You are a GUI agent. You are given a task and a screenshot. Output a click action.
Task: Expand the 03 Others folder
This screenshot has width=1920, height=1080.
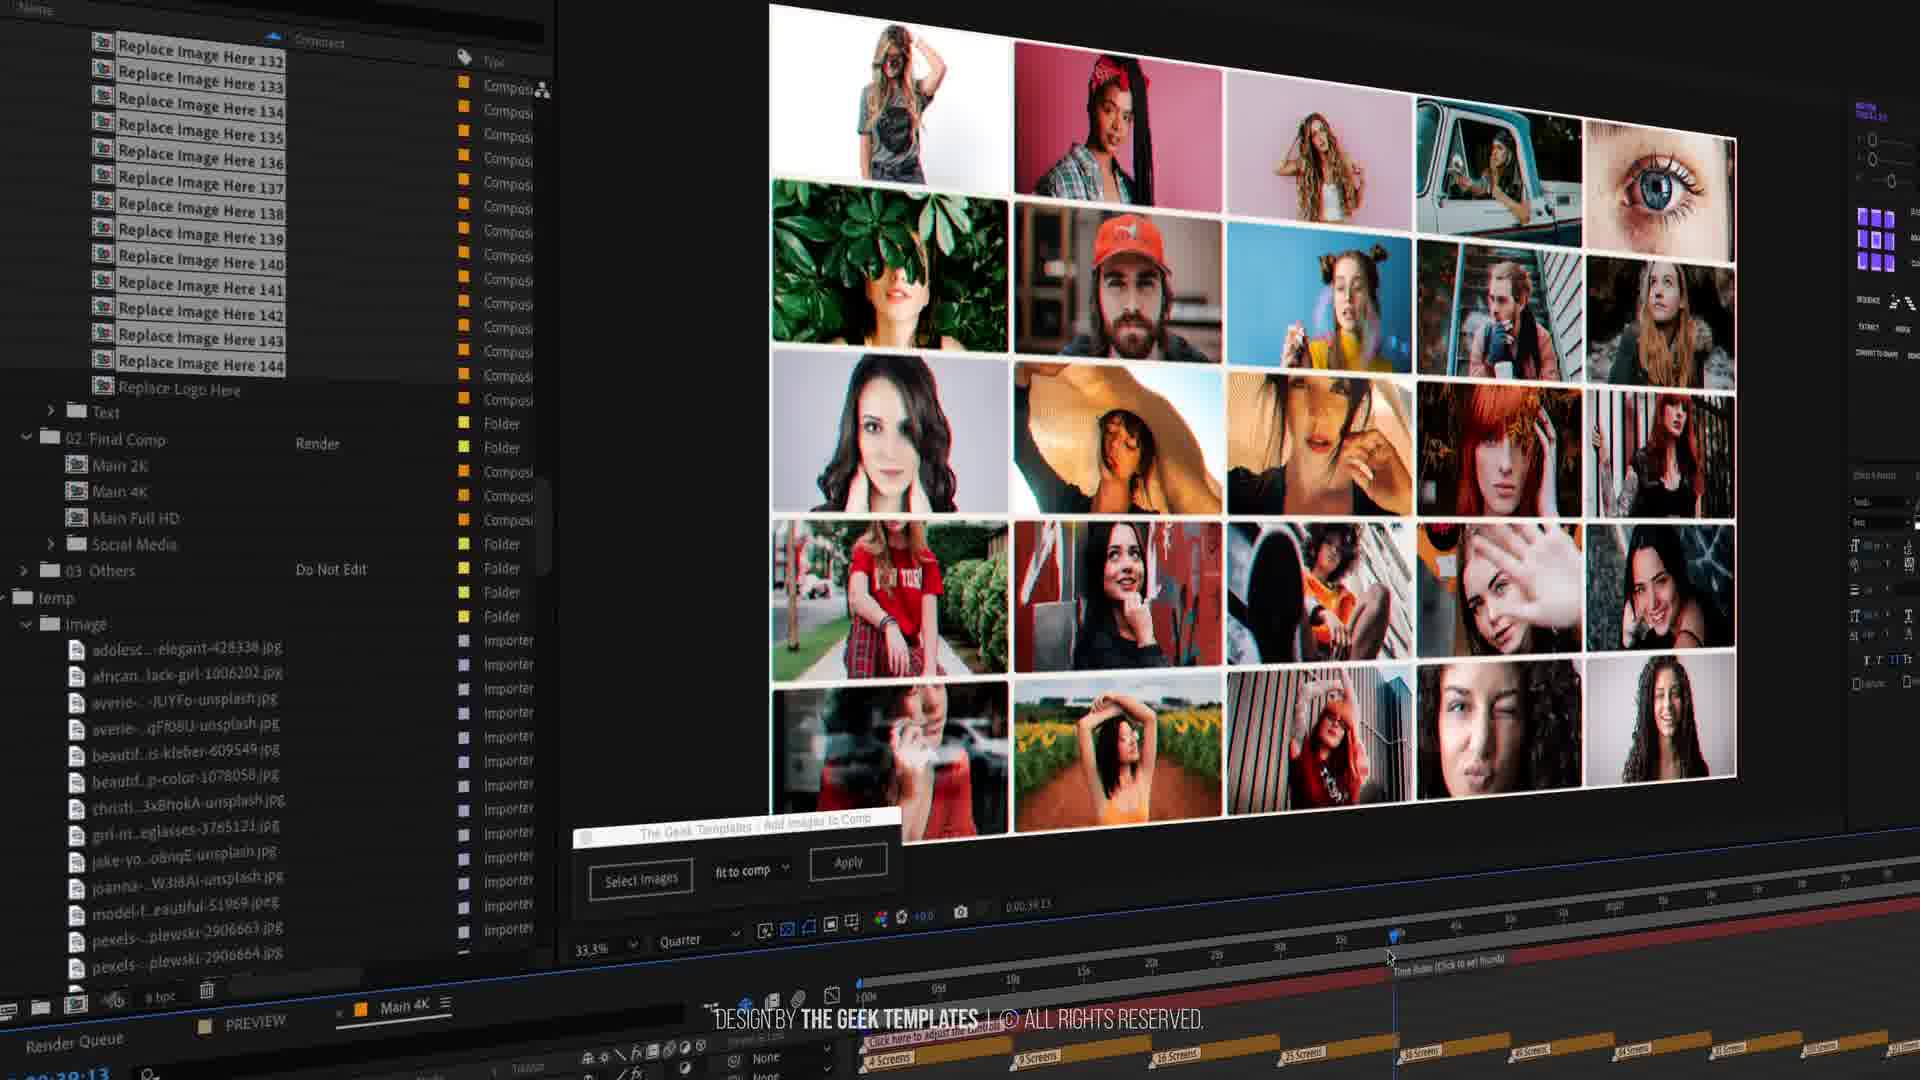[24, 570]
